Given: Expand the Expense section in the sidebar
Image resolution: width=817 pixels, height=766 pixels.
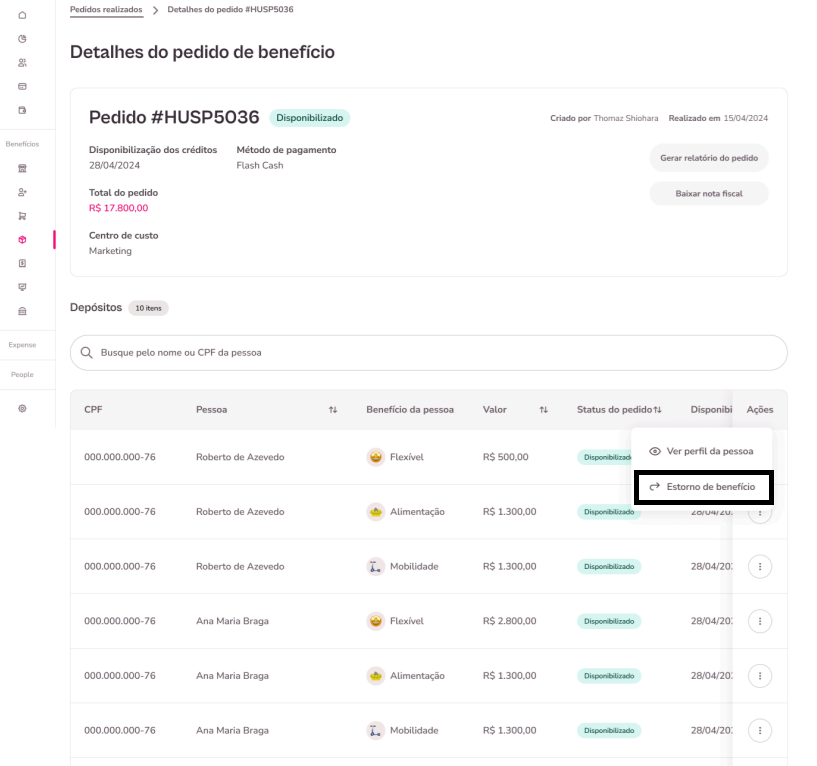Looking at the screenshot, I should click(x=20, y=344).
